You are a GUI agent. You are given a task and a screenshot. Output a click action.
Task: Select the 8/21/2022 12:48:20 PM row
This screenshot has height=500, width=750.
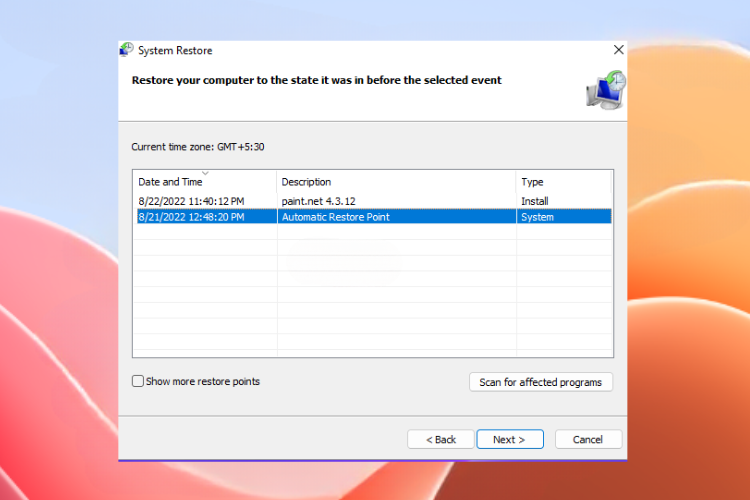(374, 216)
